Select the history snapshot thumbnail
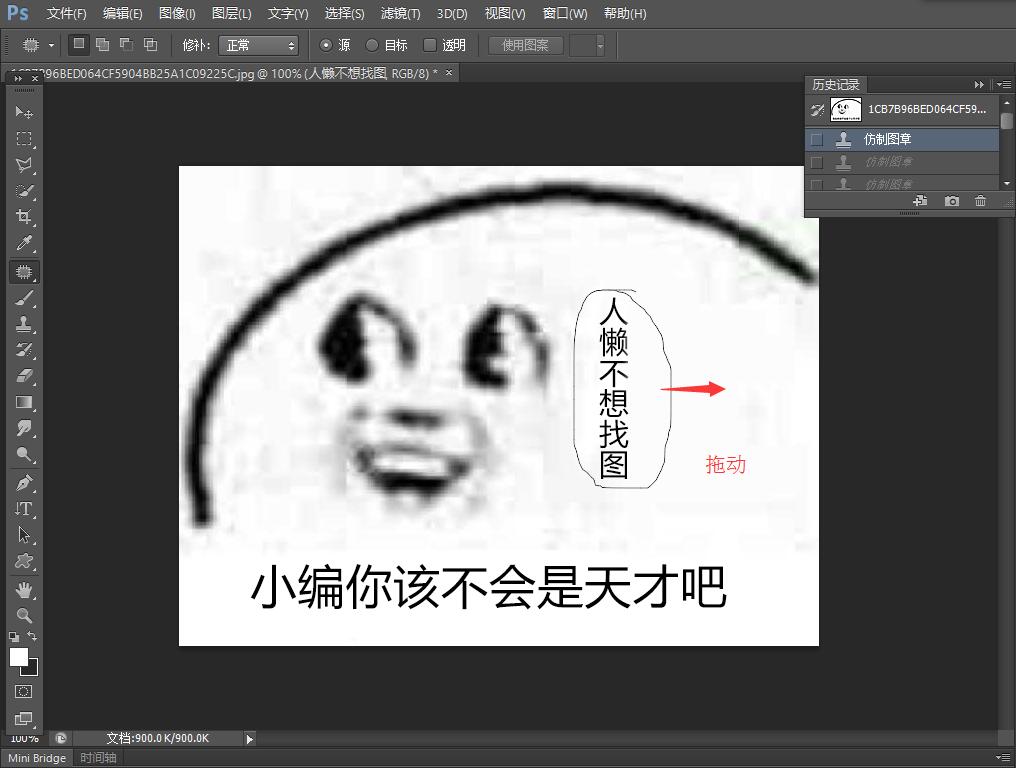1016x768 pixels. 846,109
